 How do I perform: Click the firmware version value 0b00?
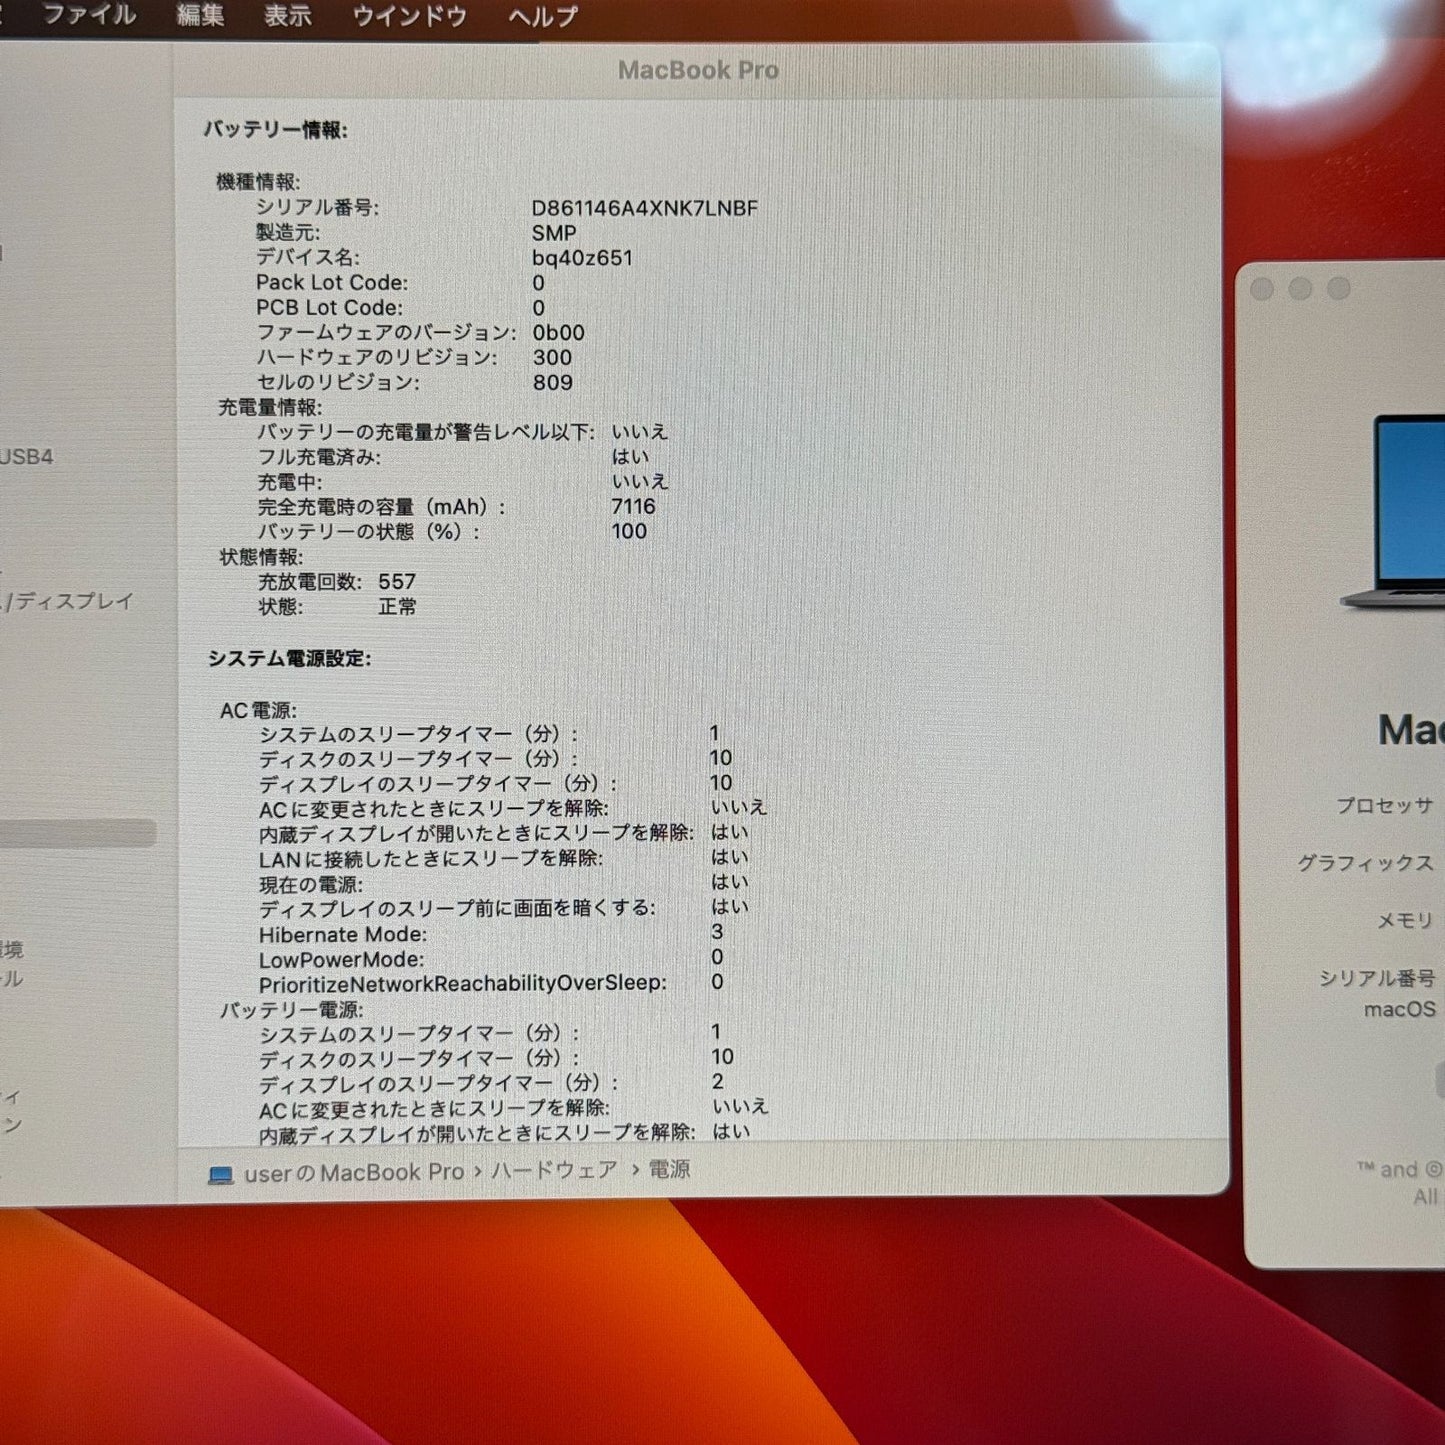pos(558,333)
